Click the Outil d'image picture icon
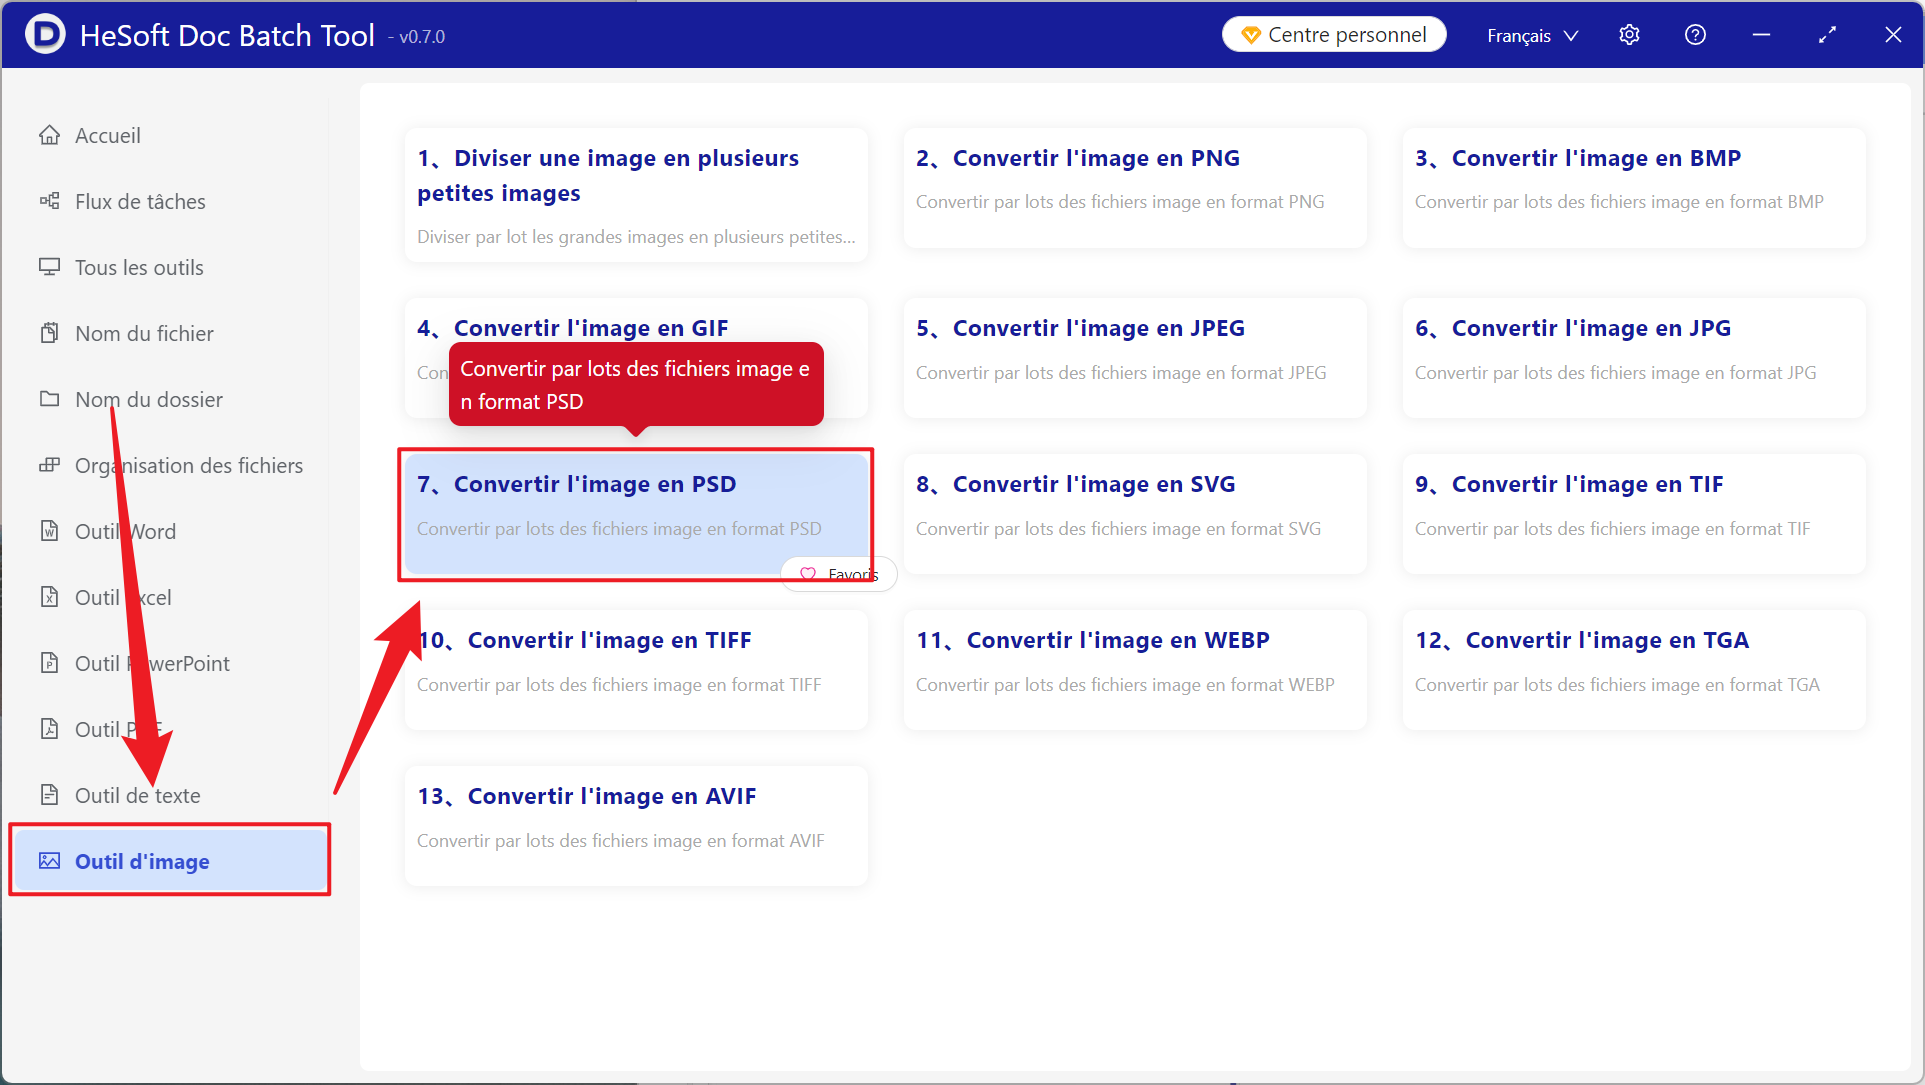The height and width of the screenshot is (1085, 1925). click(49, 861)
